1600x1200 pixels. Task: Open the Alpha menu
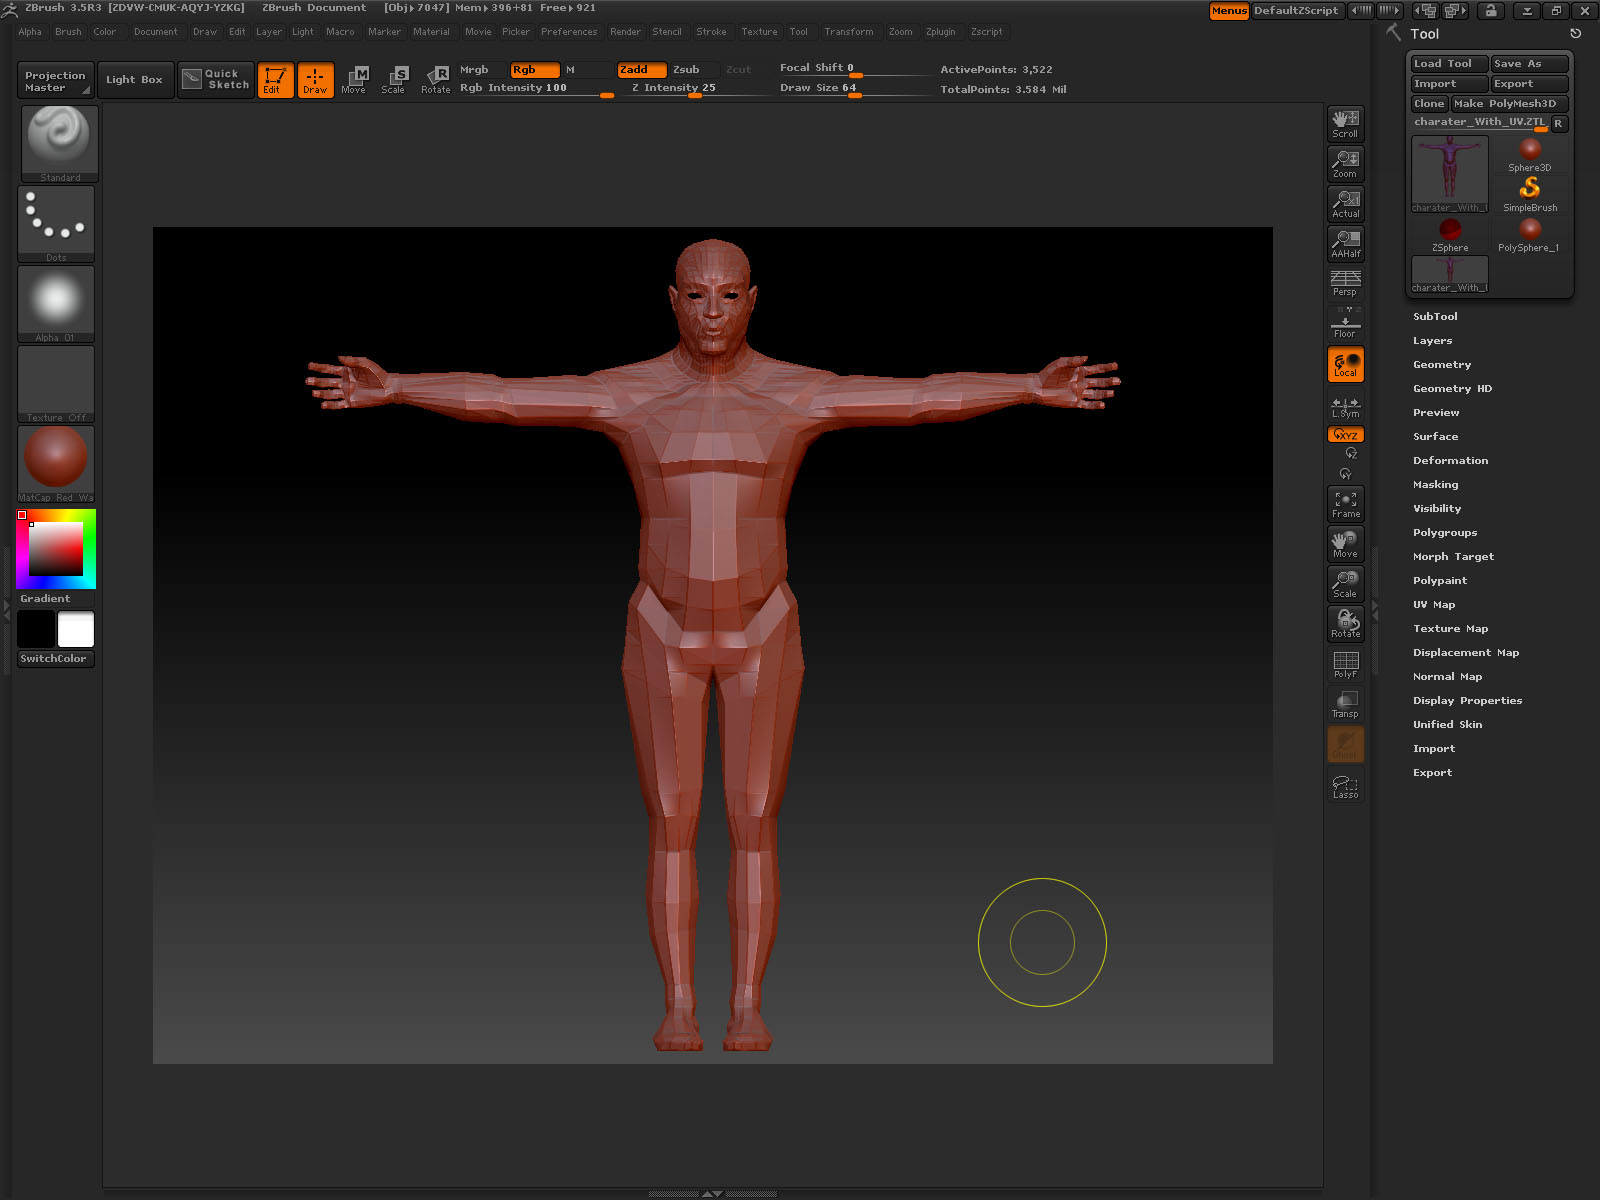[x=30, y=32]
